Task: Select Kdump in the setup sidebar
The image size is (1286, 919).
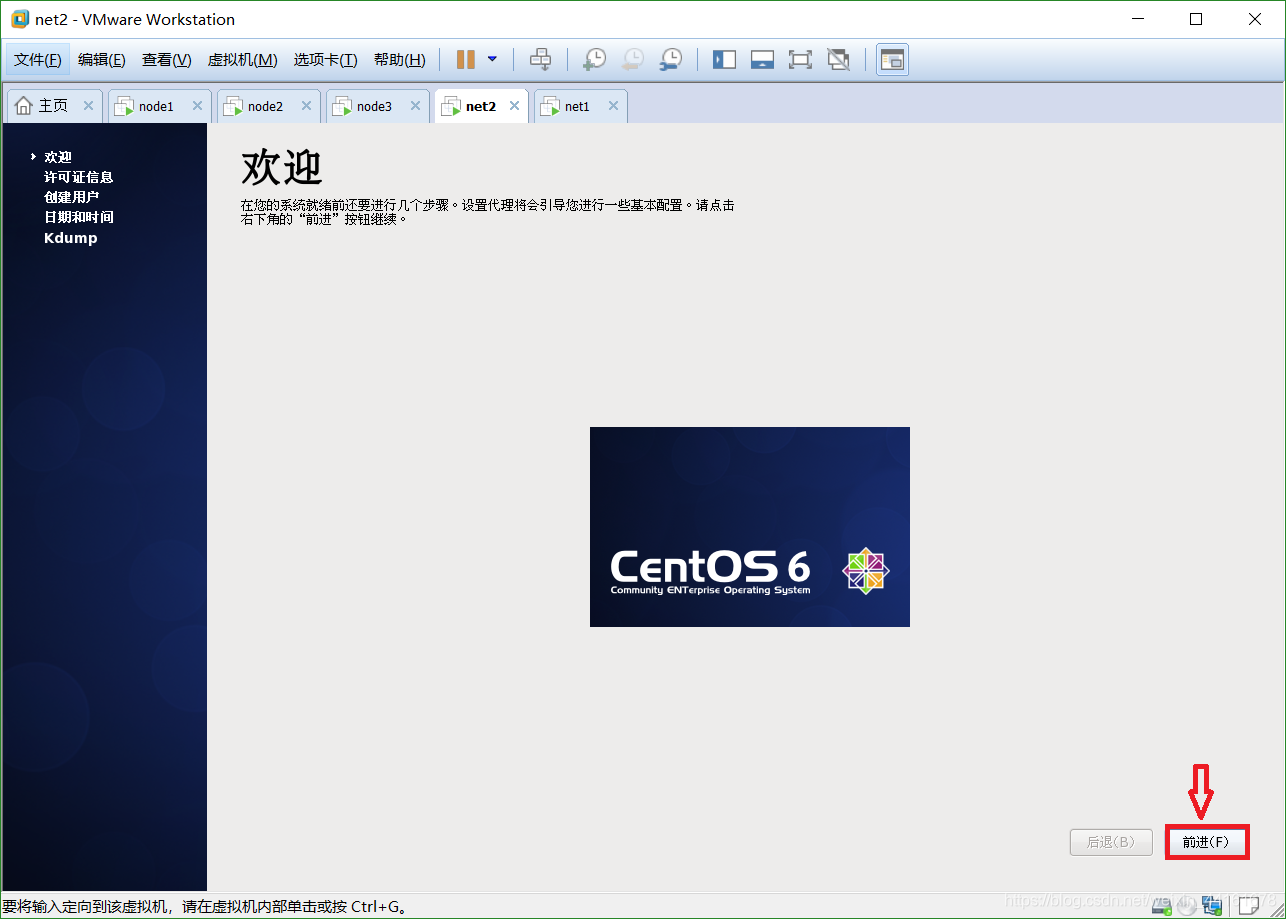Action: 71,238
